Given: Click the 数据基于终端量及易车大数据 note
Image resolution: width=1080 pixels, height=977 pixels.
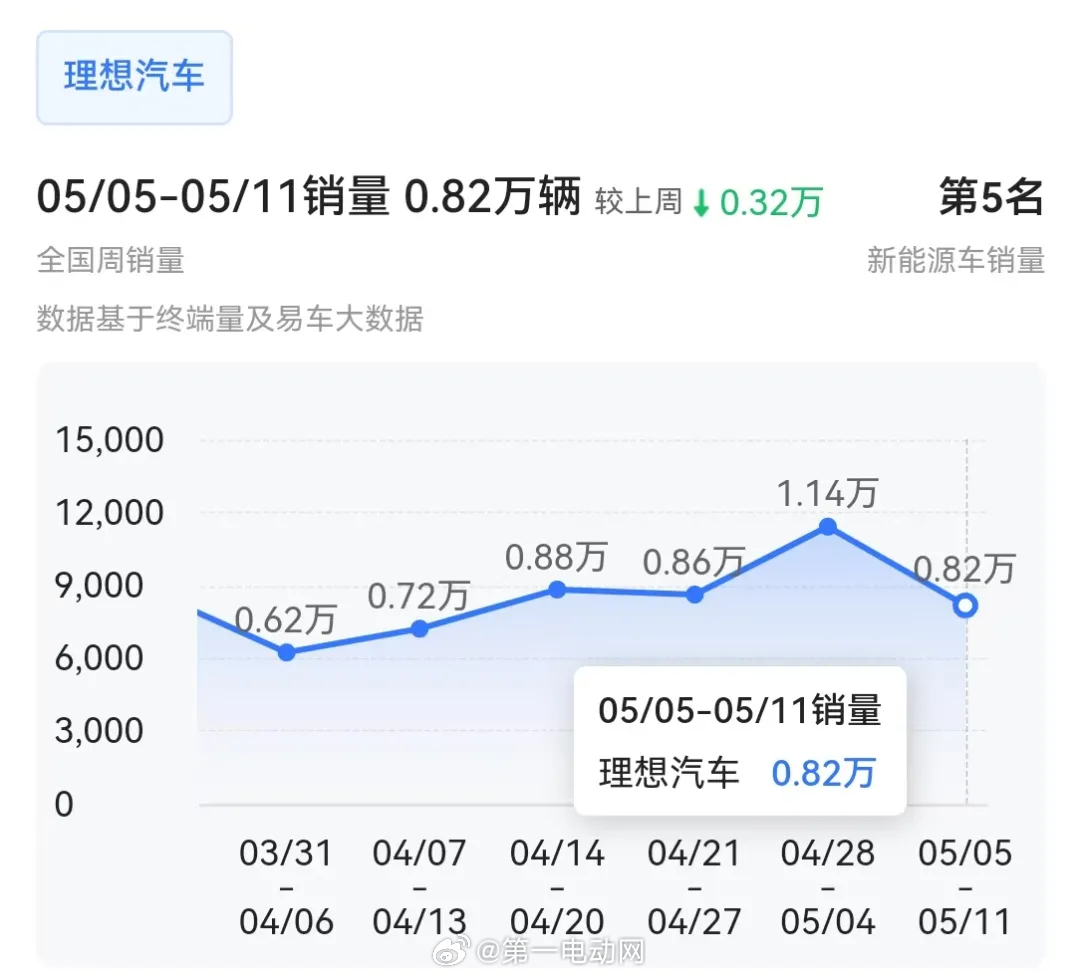Looking at the screenshot, I should pos(230,318).
